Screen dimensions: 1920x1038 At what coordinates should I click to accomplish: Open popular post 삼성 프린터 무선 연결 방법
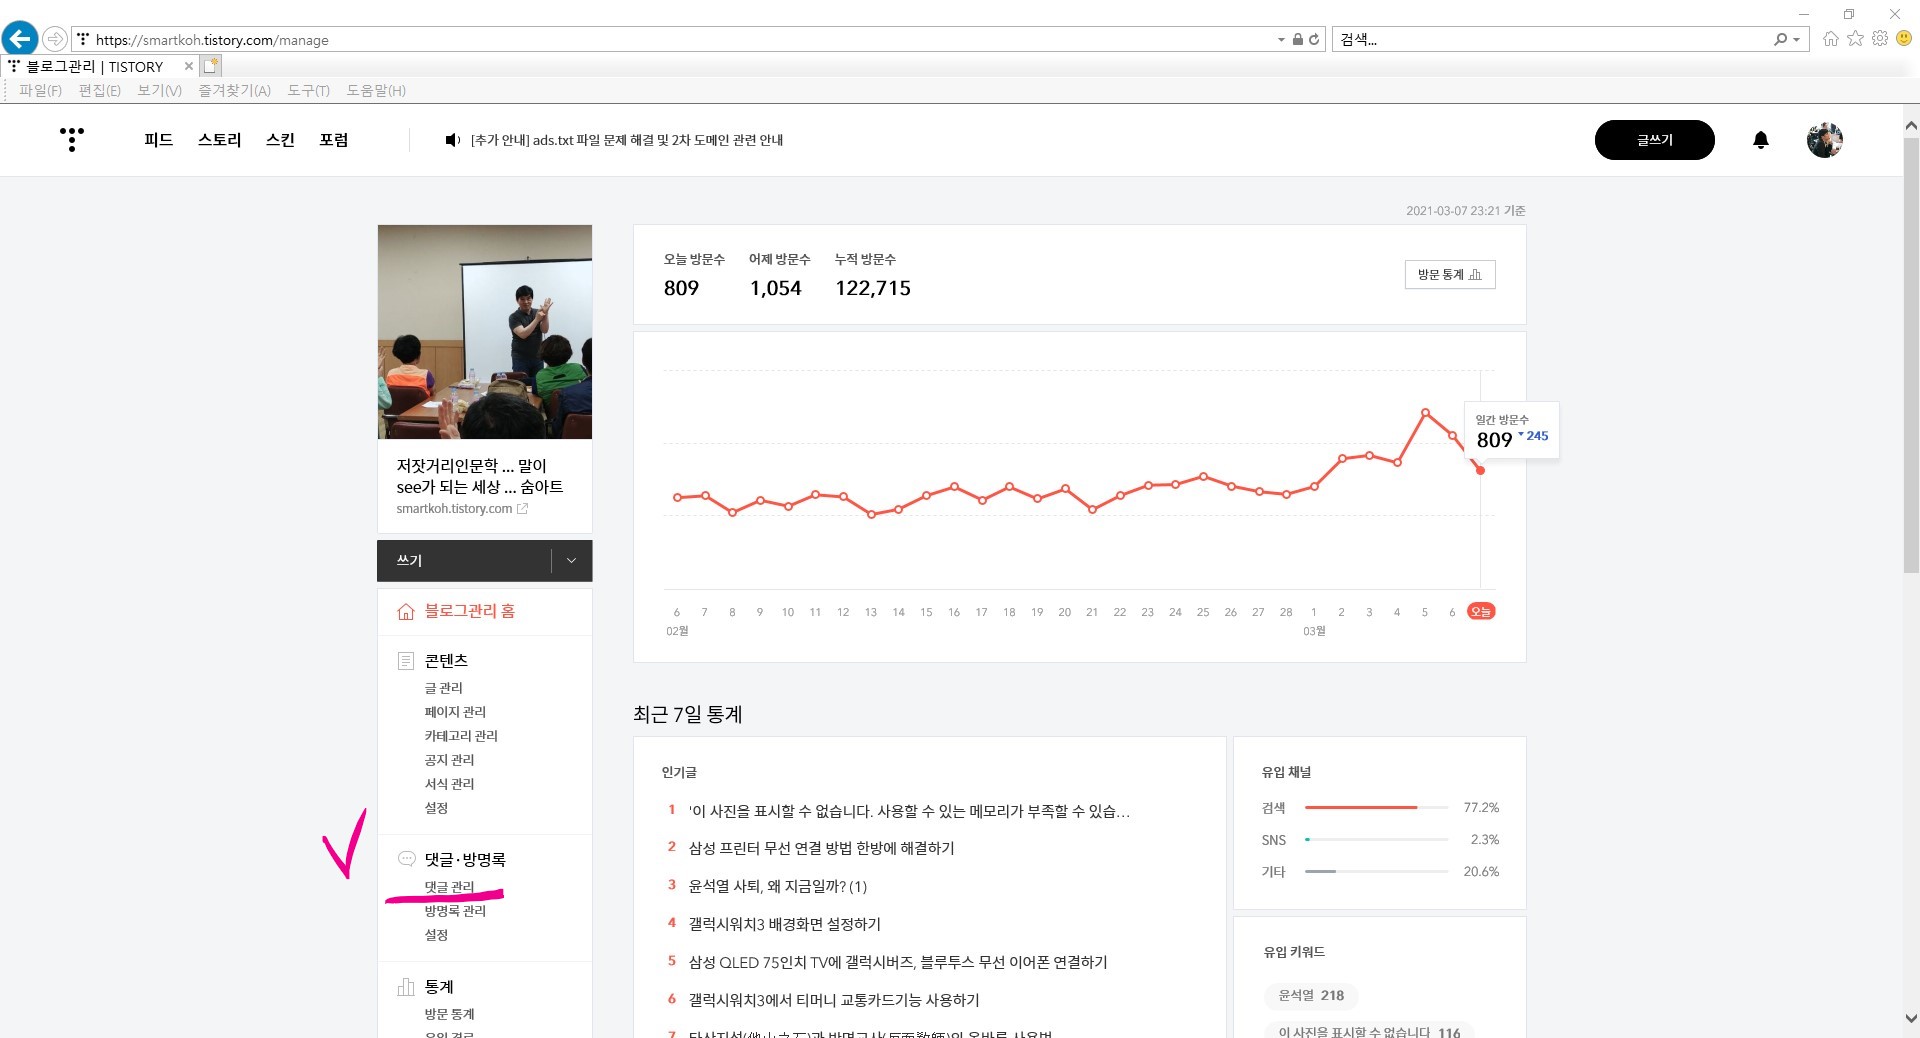tap(821, 848)
